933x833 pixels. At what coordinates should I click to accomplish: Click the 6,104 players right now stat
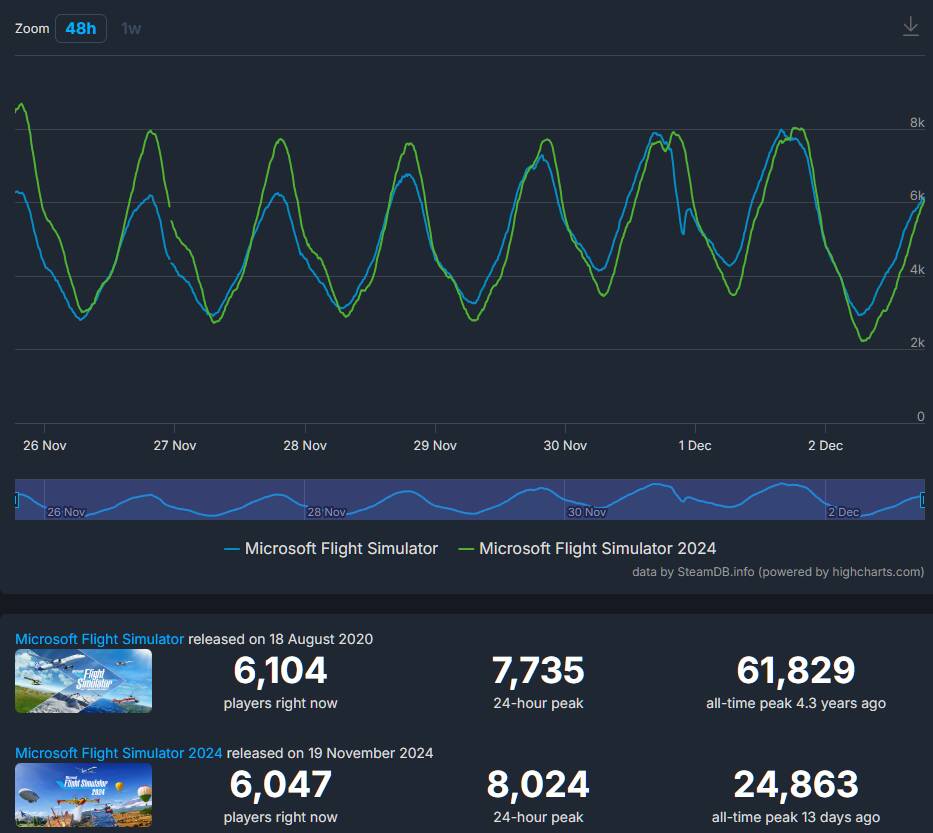(280, 671)
